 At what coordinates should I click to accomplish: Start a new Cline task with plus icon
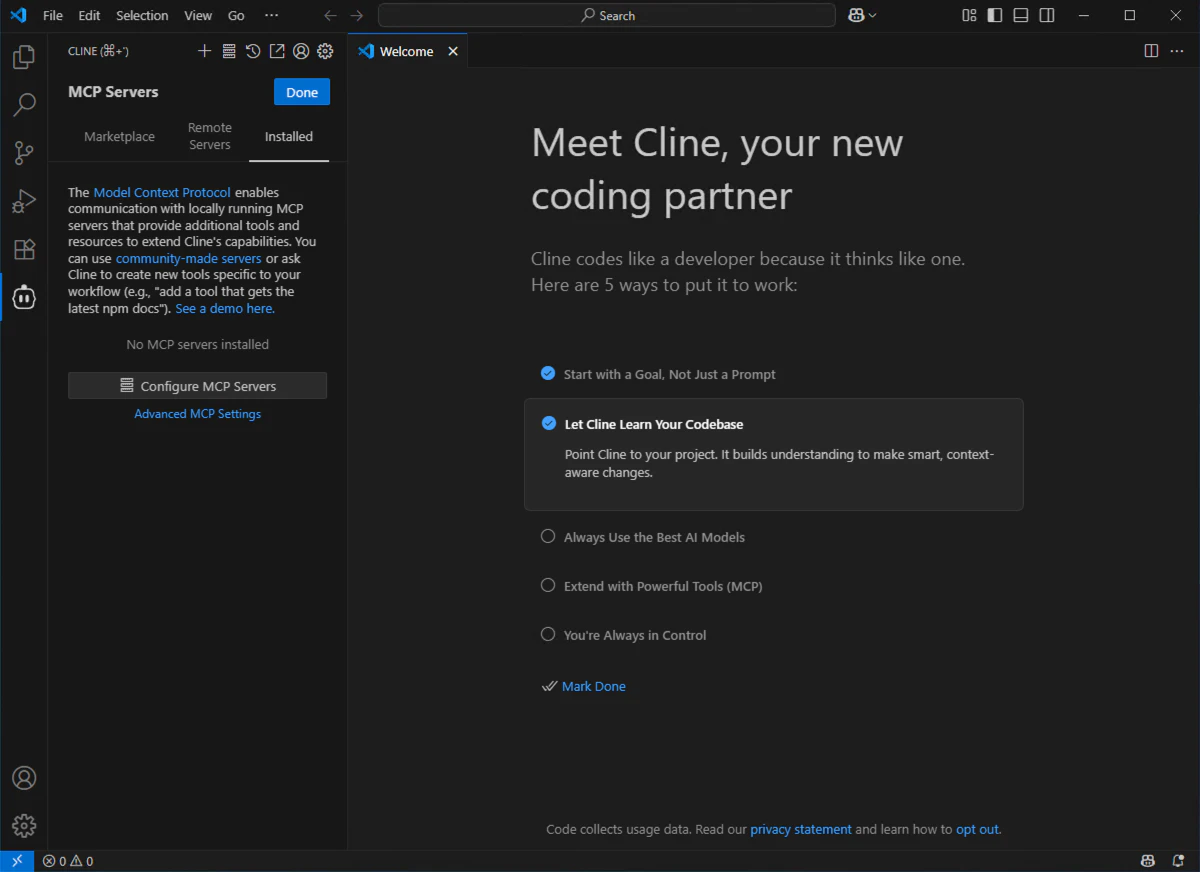pyautogui.click(x=205, y=51)
